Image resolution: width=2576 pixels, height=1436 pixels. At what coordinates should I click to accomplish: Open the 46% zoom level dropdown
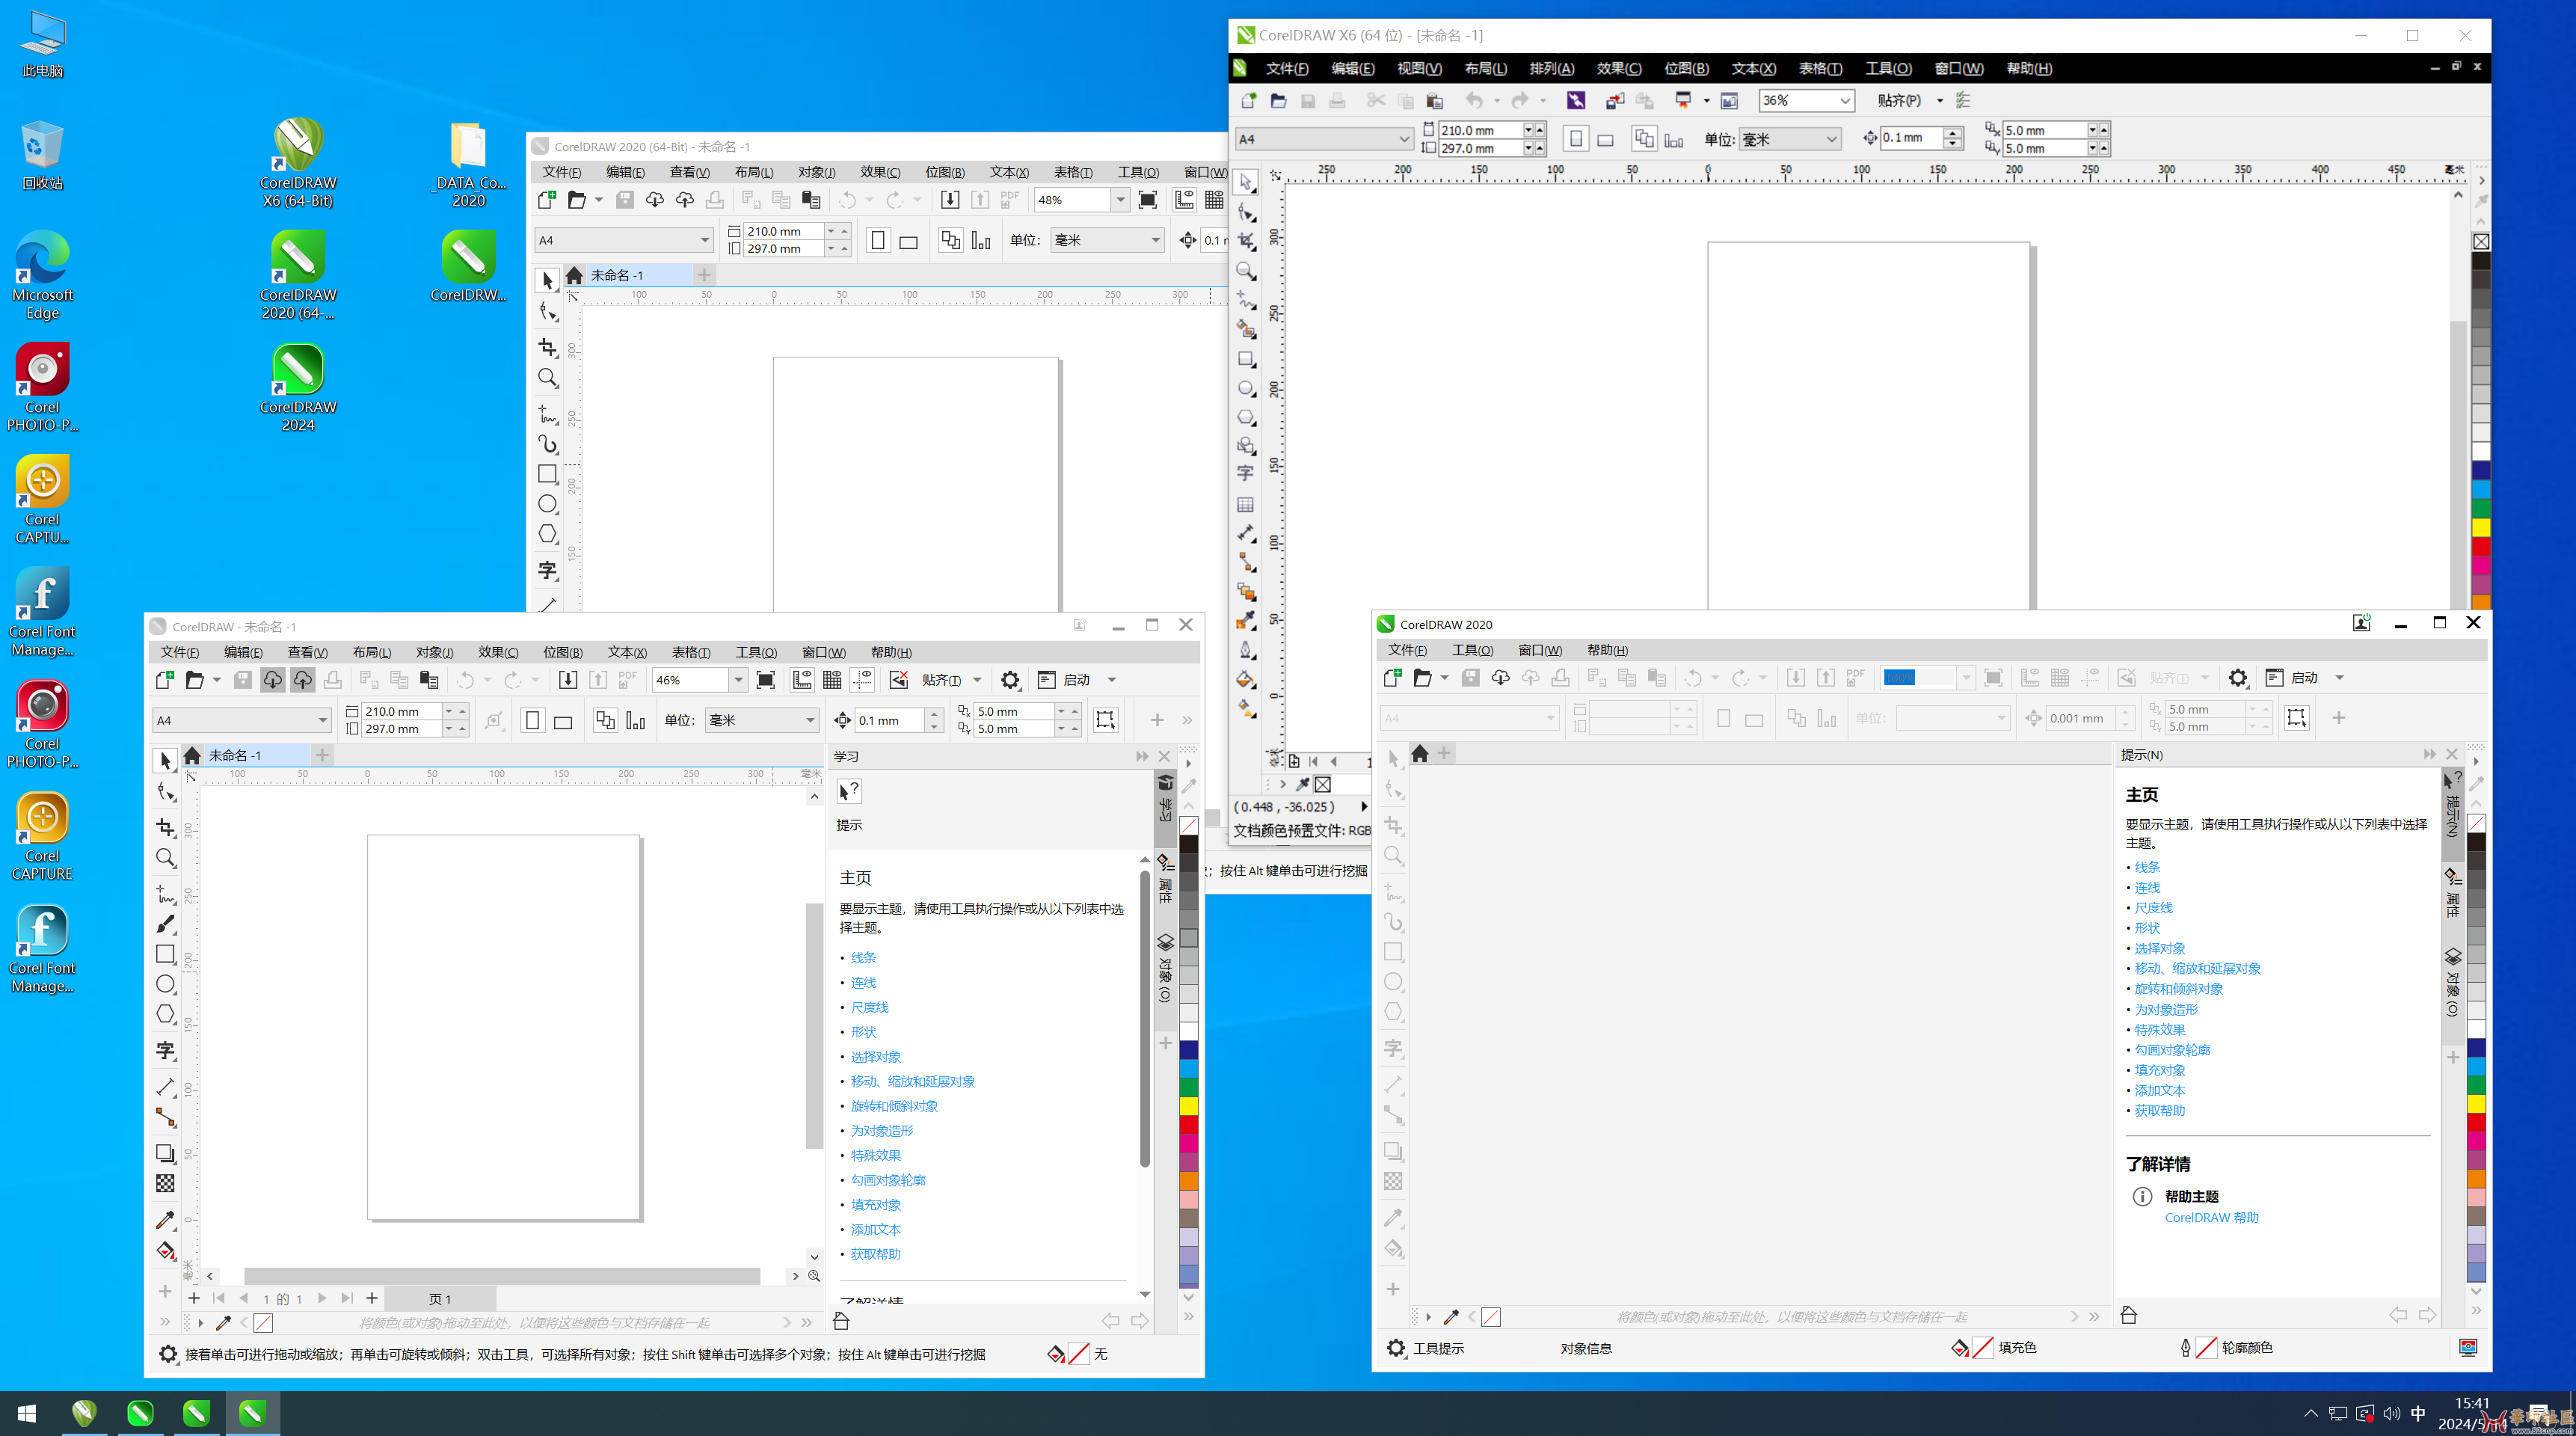tap(738, 680)
